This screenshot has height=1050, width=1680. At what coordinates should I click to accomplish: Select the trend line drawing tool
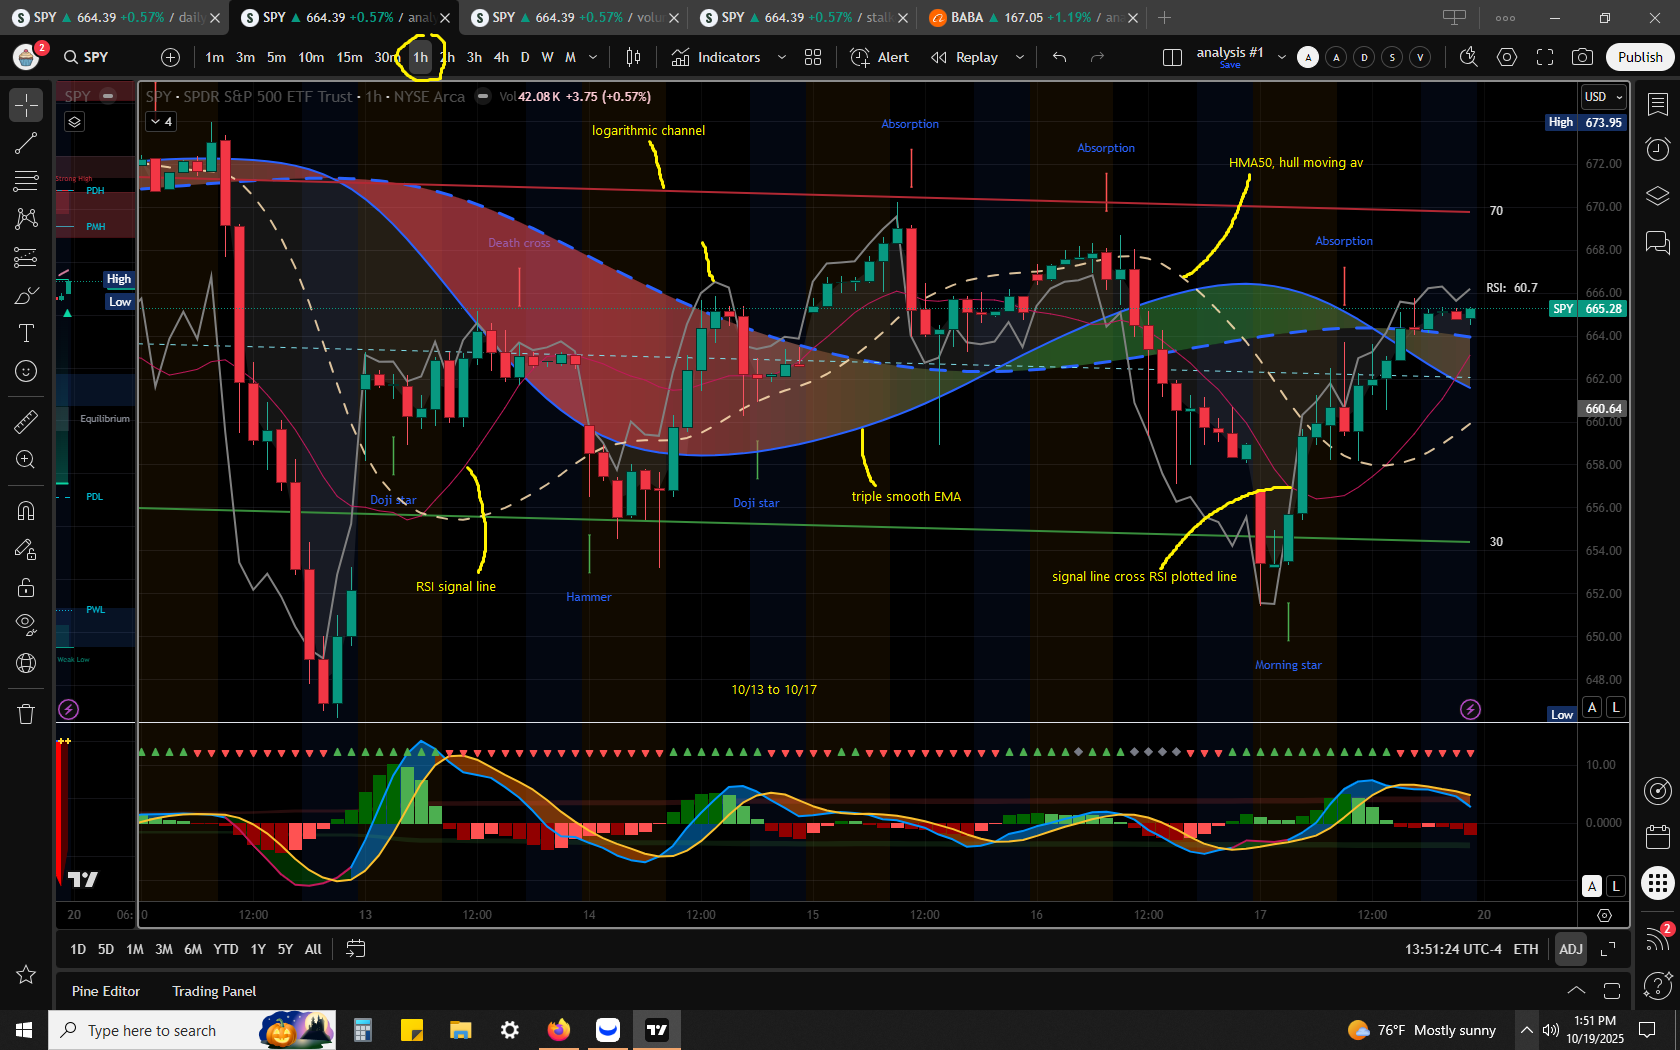[x=26, y=144]
